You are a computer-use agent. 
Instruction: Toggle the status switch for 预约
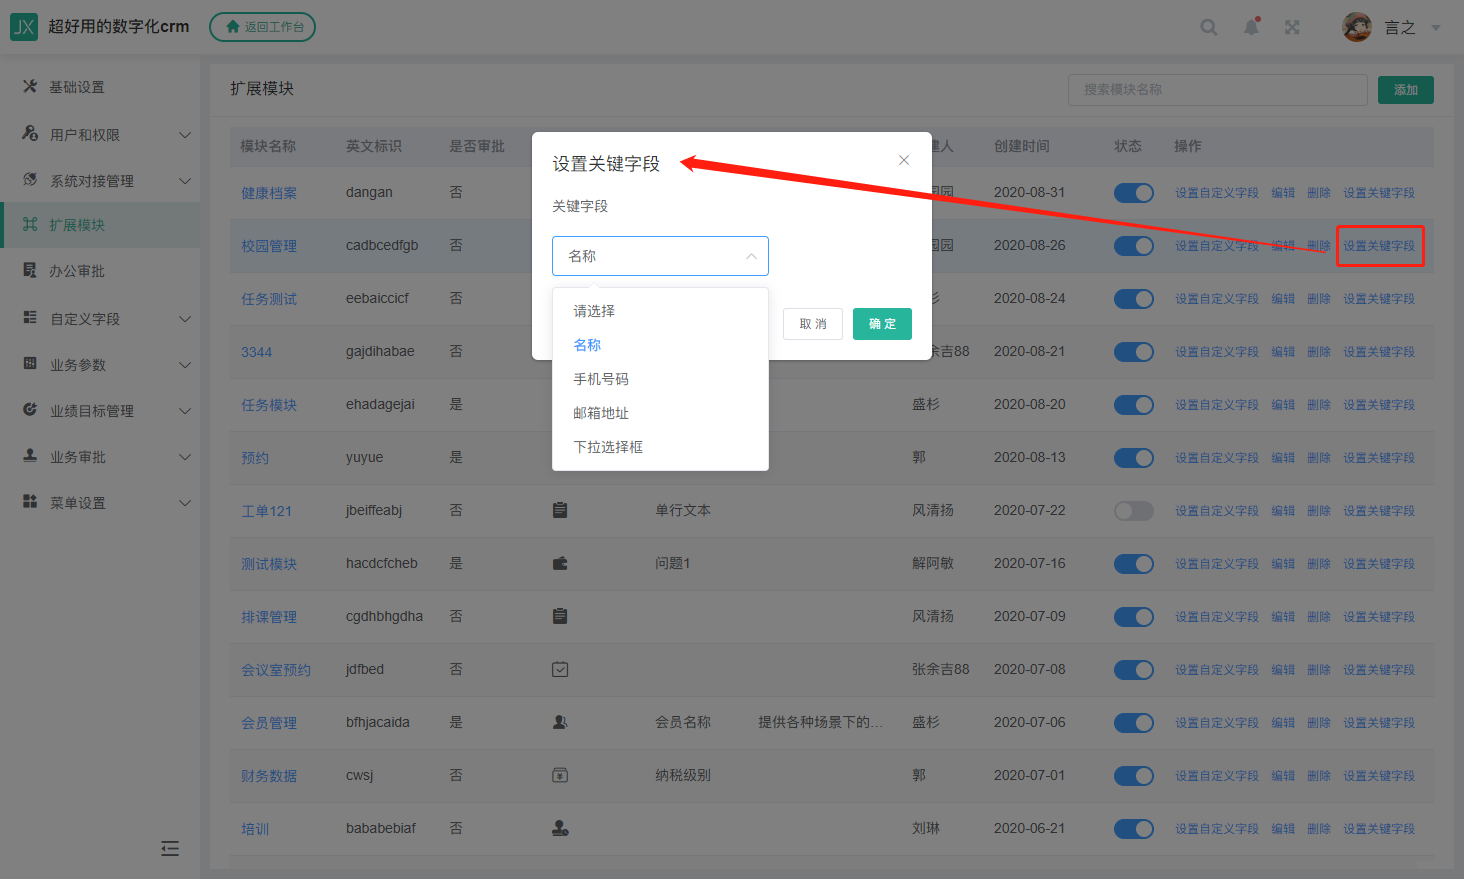[1134, 458]
